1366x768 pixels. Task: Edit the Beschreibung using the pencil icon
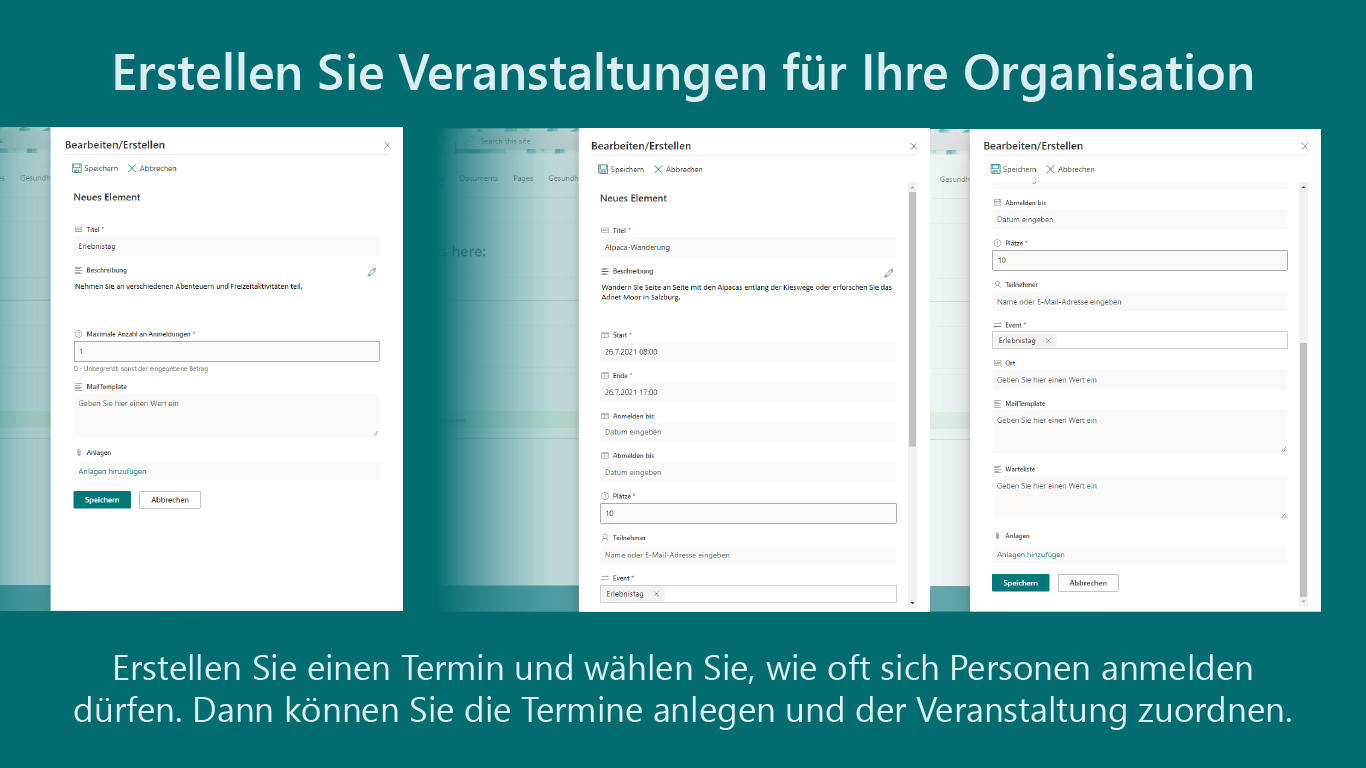[371, 271]
